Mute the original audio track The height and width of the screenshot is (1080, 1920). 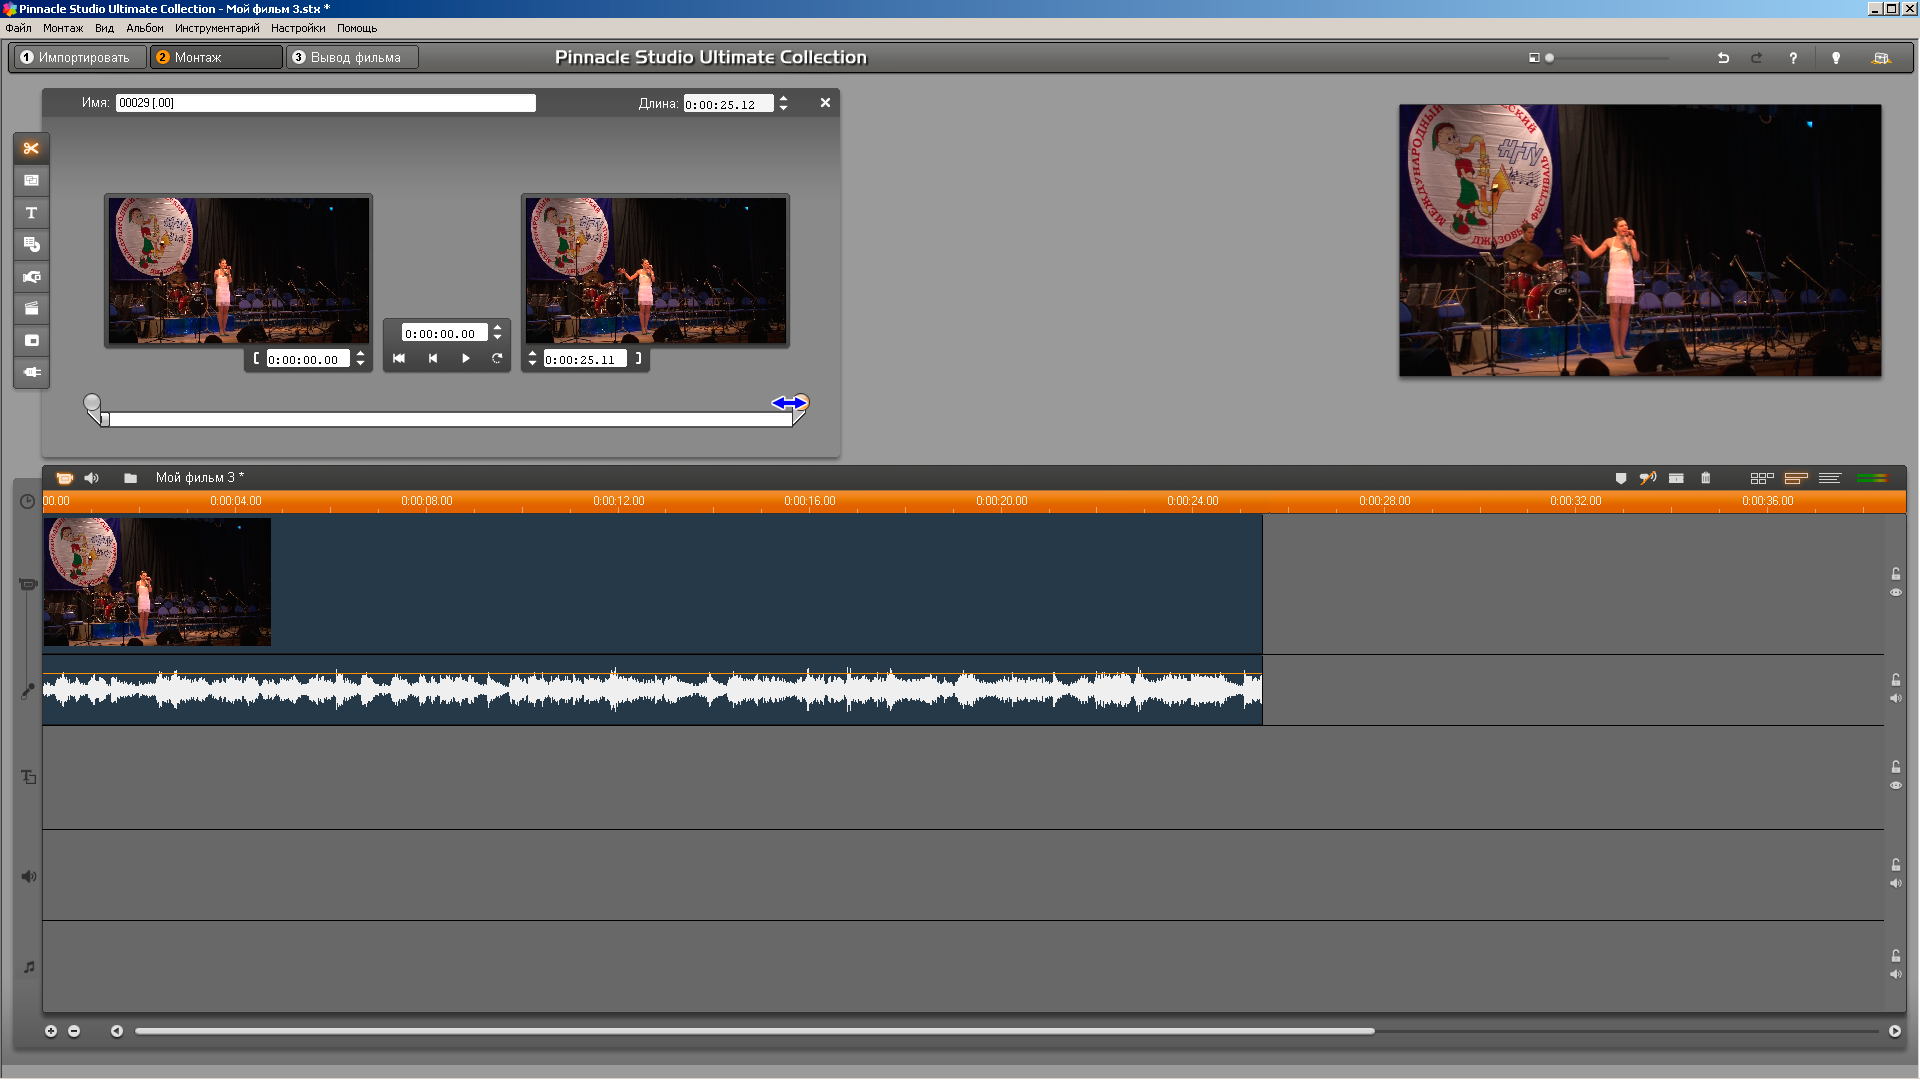[x=1895, y=698]
